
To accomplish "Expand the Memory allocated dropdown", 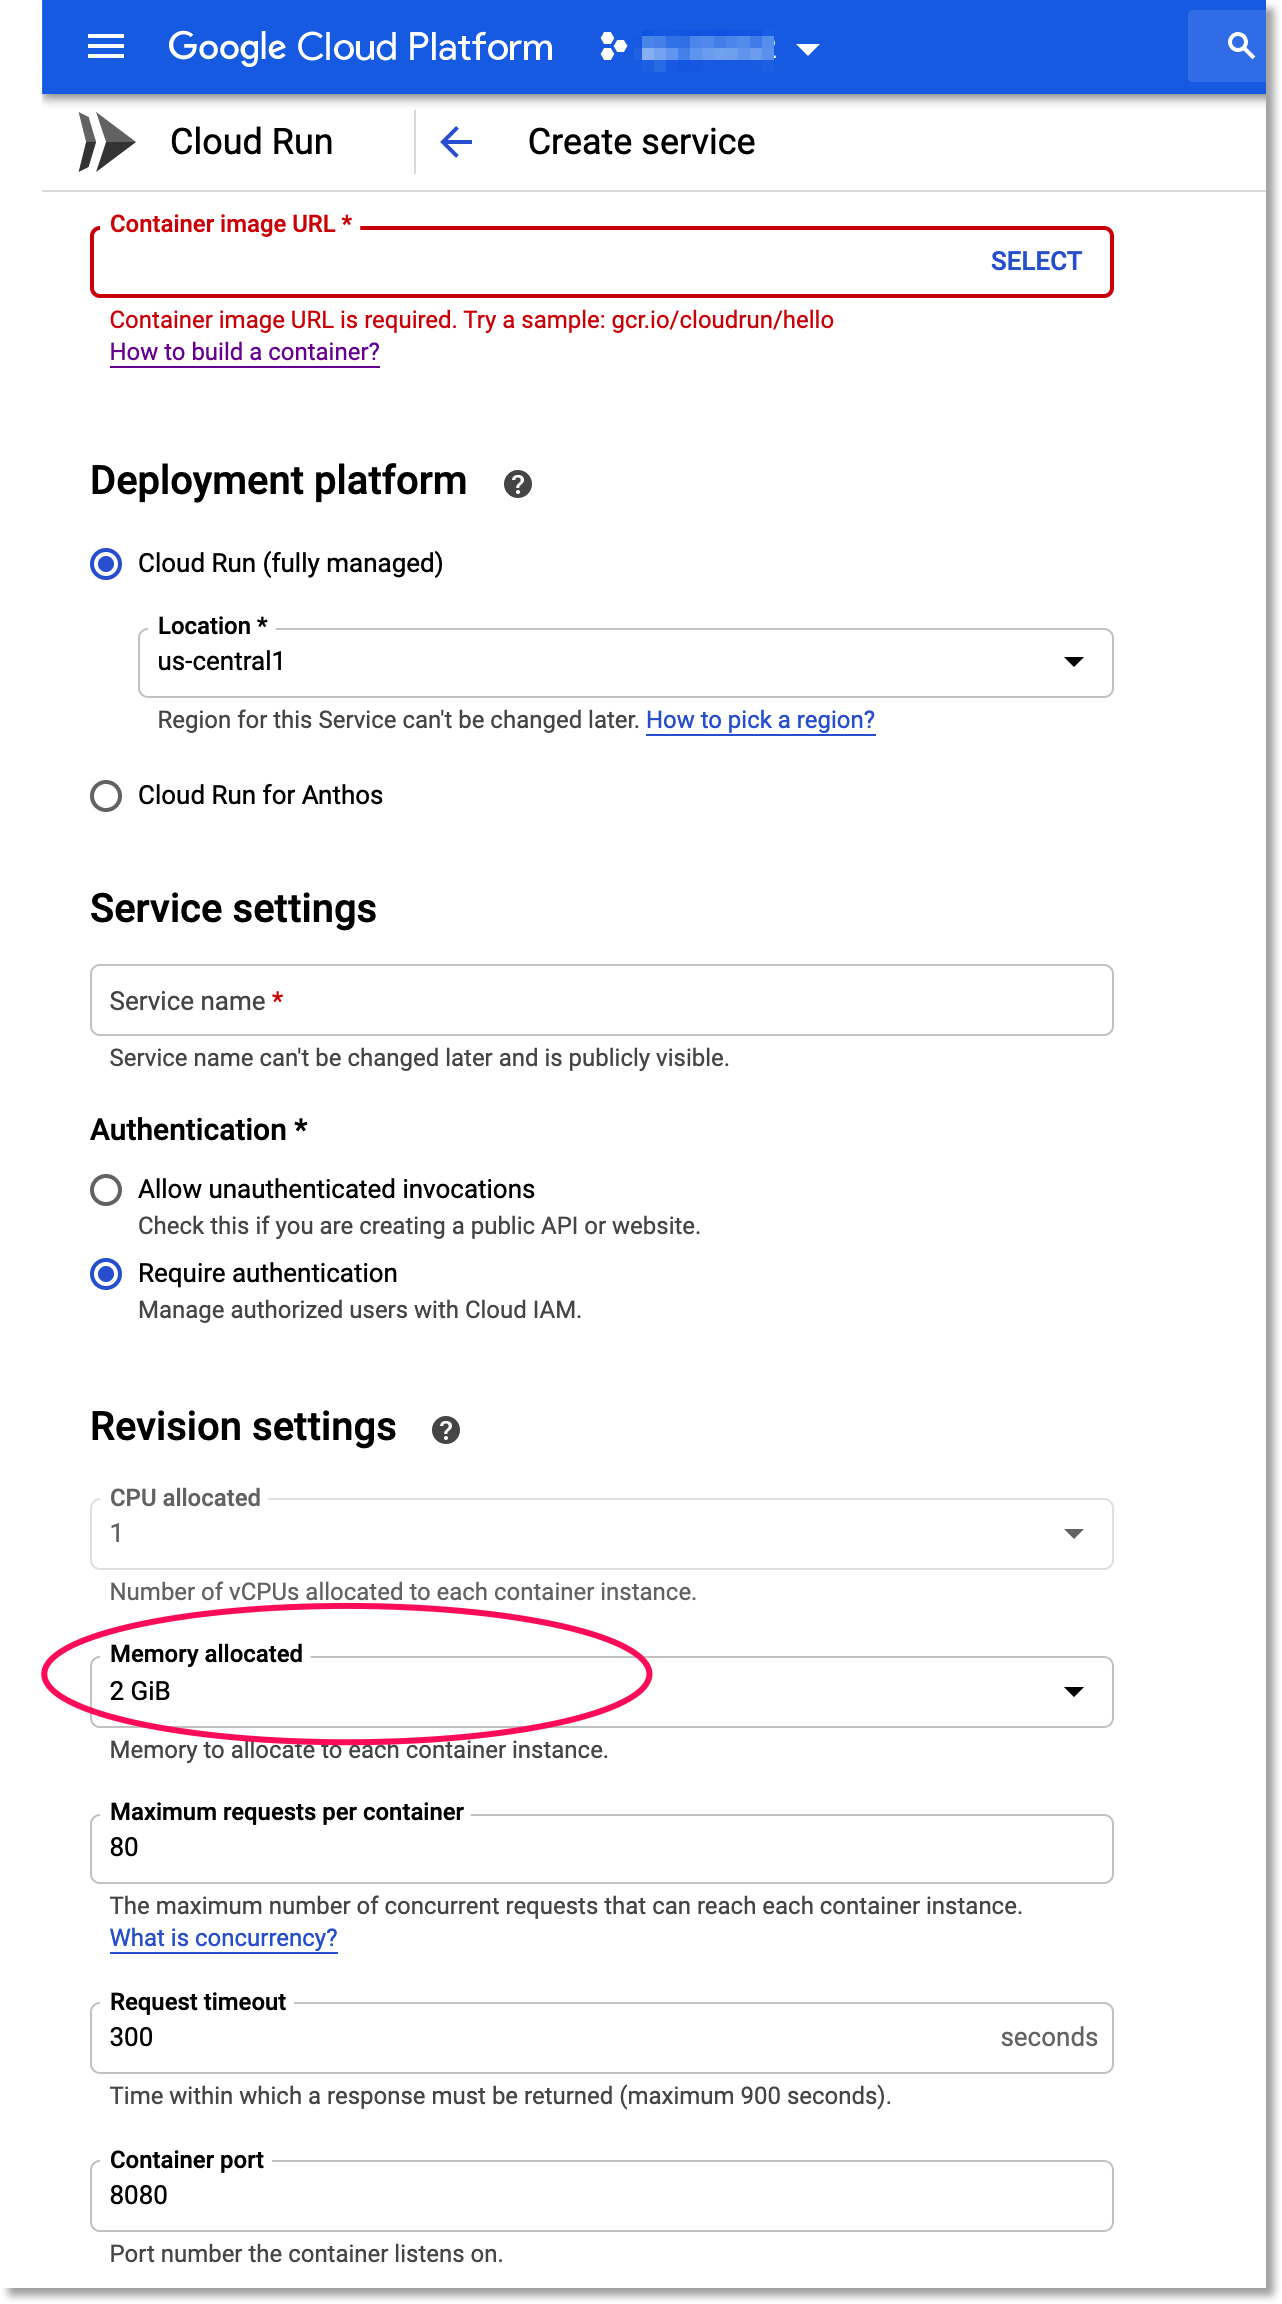I will [602, 1691].
